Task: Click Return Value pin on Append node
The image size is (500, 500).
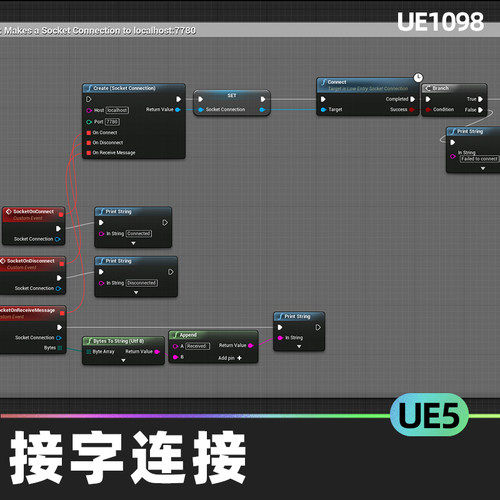Action: [x=251, y=346]
